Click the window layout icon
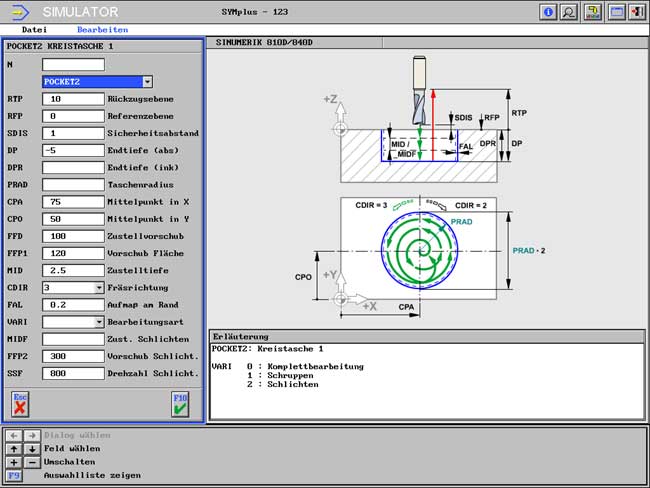Screen dimensions: 650x488 pyautogui.click(x=616, y=12)
